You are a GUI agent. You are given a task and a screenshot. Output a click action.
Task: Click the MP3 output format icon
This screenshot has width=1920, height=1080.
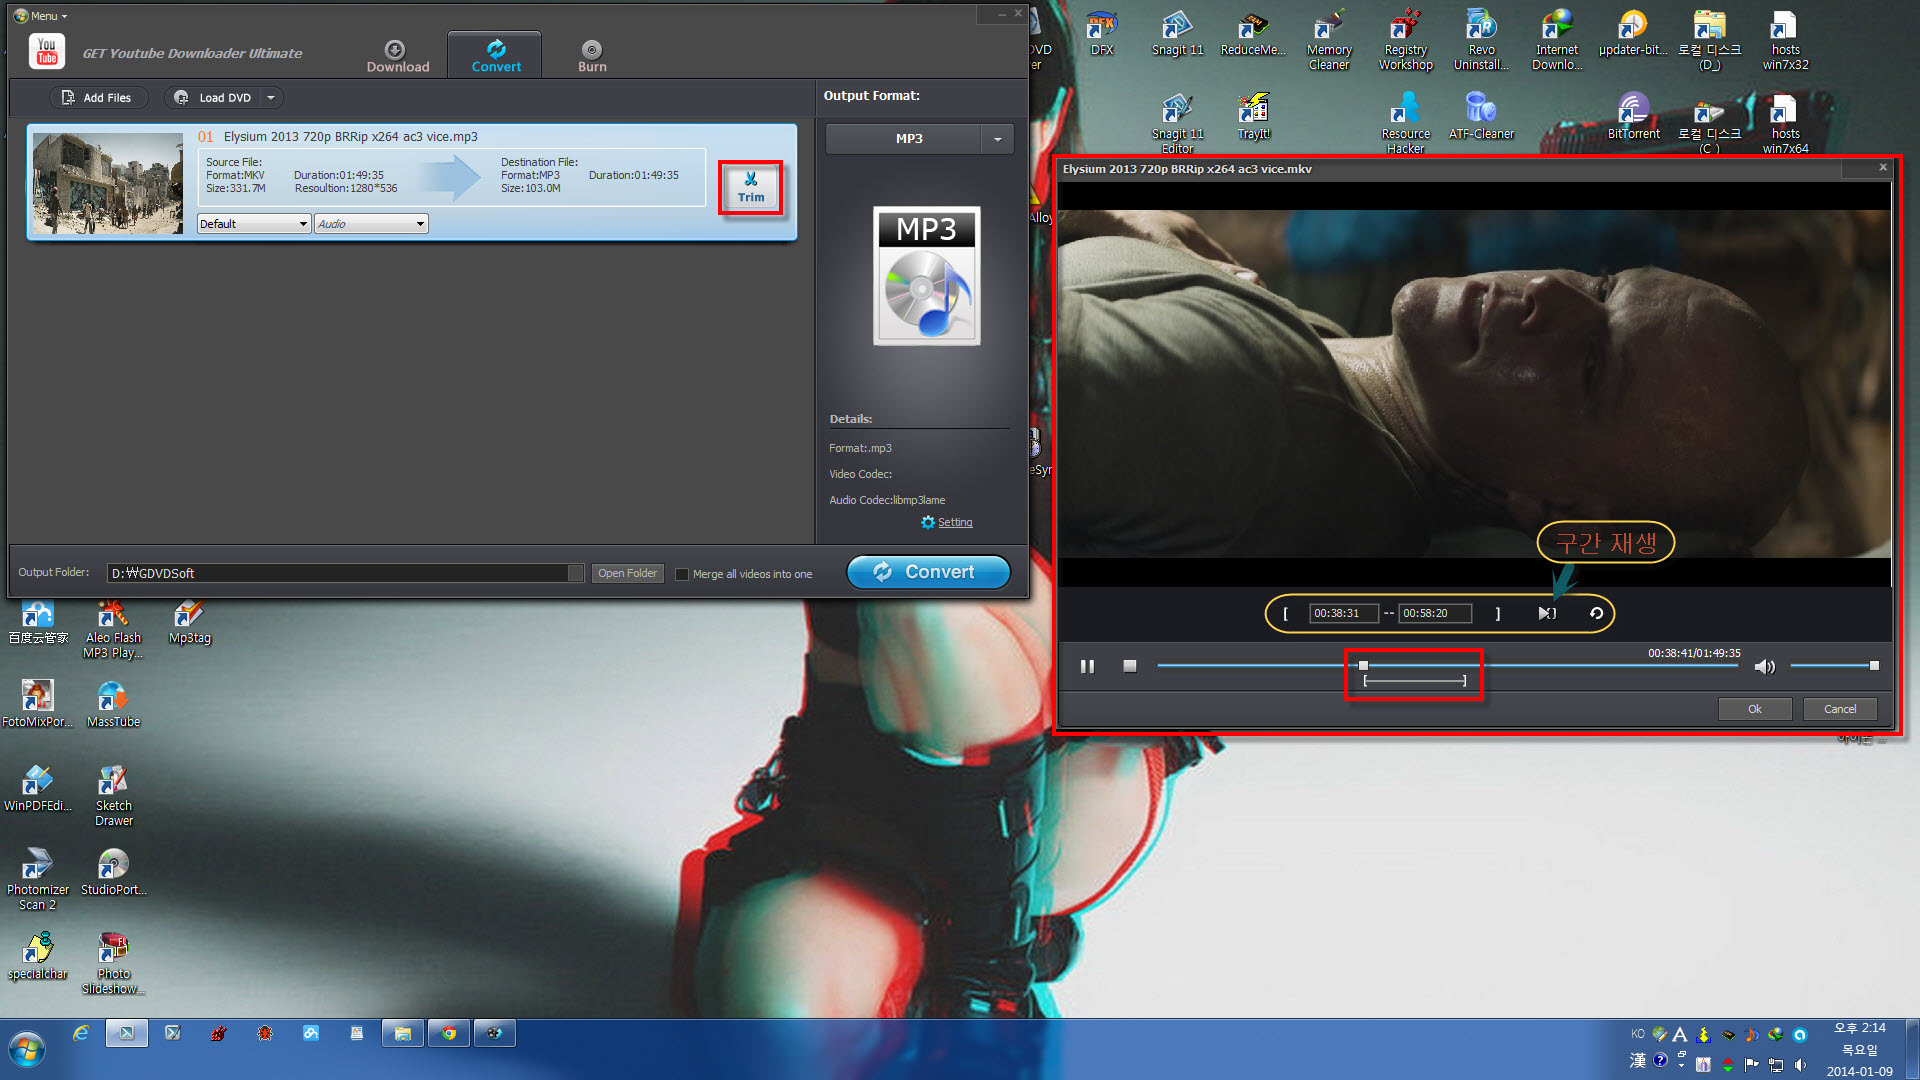tap(923, 276)
